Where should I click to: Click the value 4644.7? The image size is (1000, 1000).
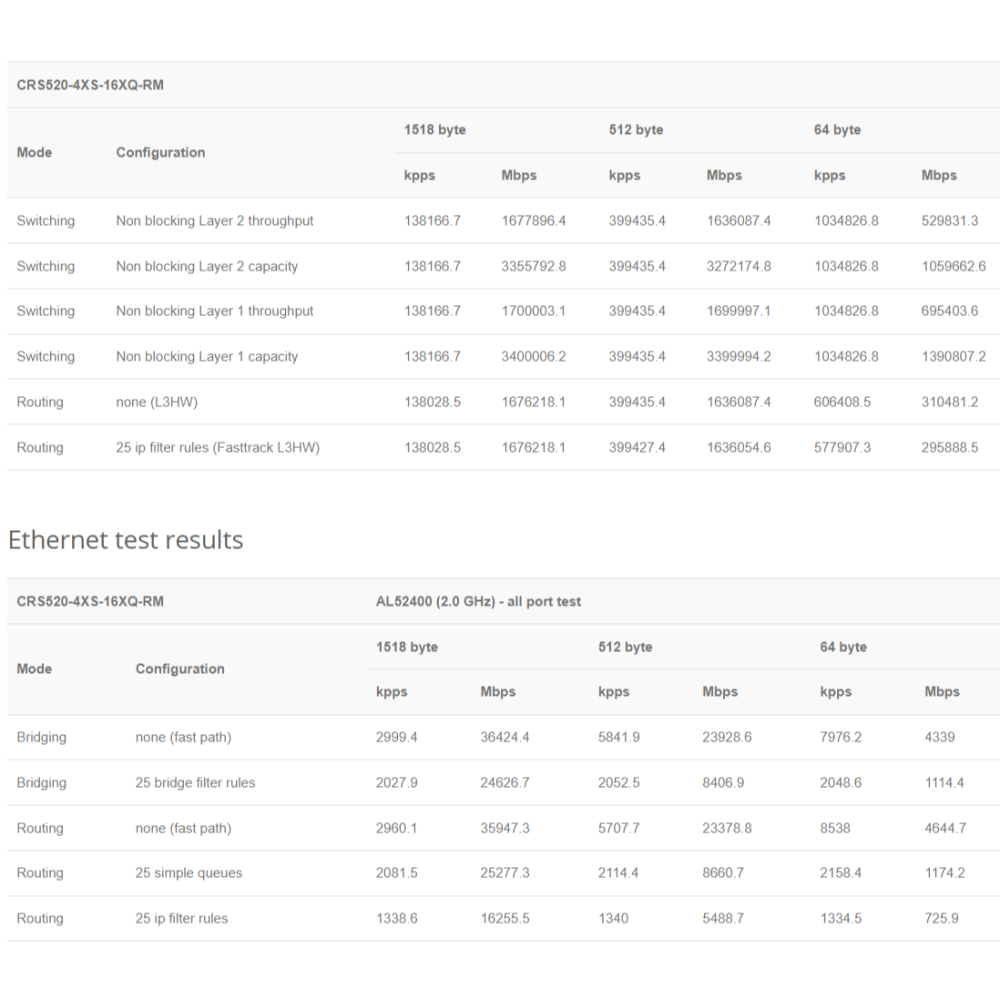click(945, 828)
